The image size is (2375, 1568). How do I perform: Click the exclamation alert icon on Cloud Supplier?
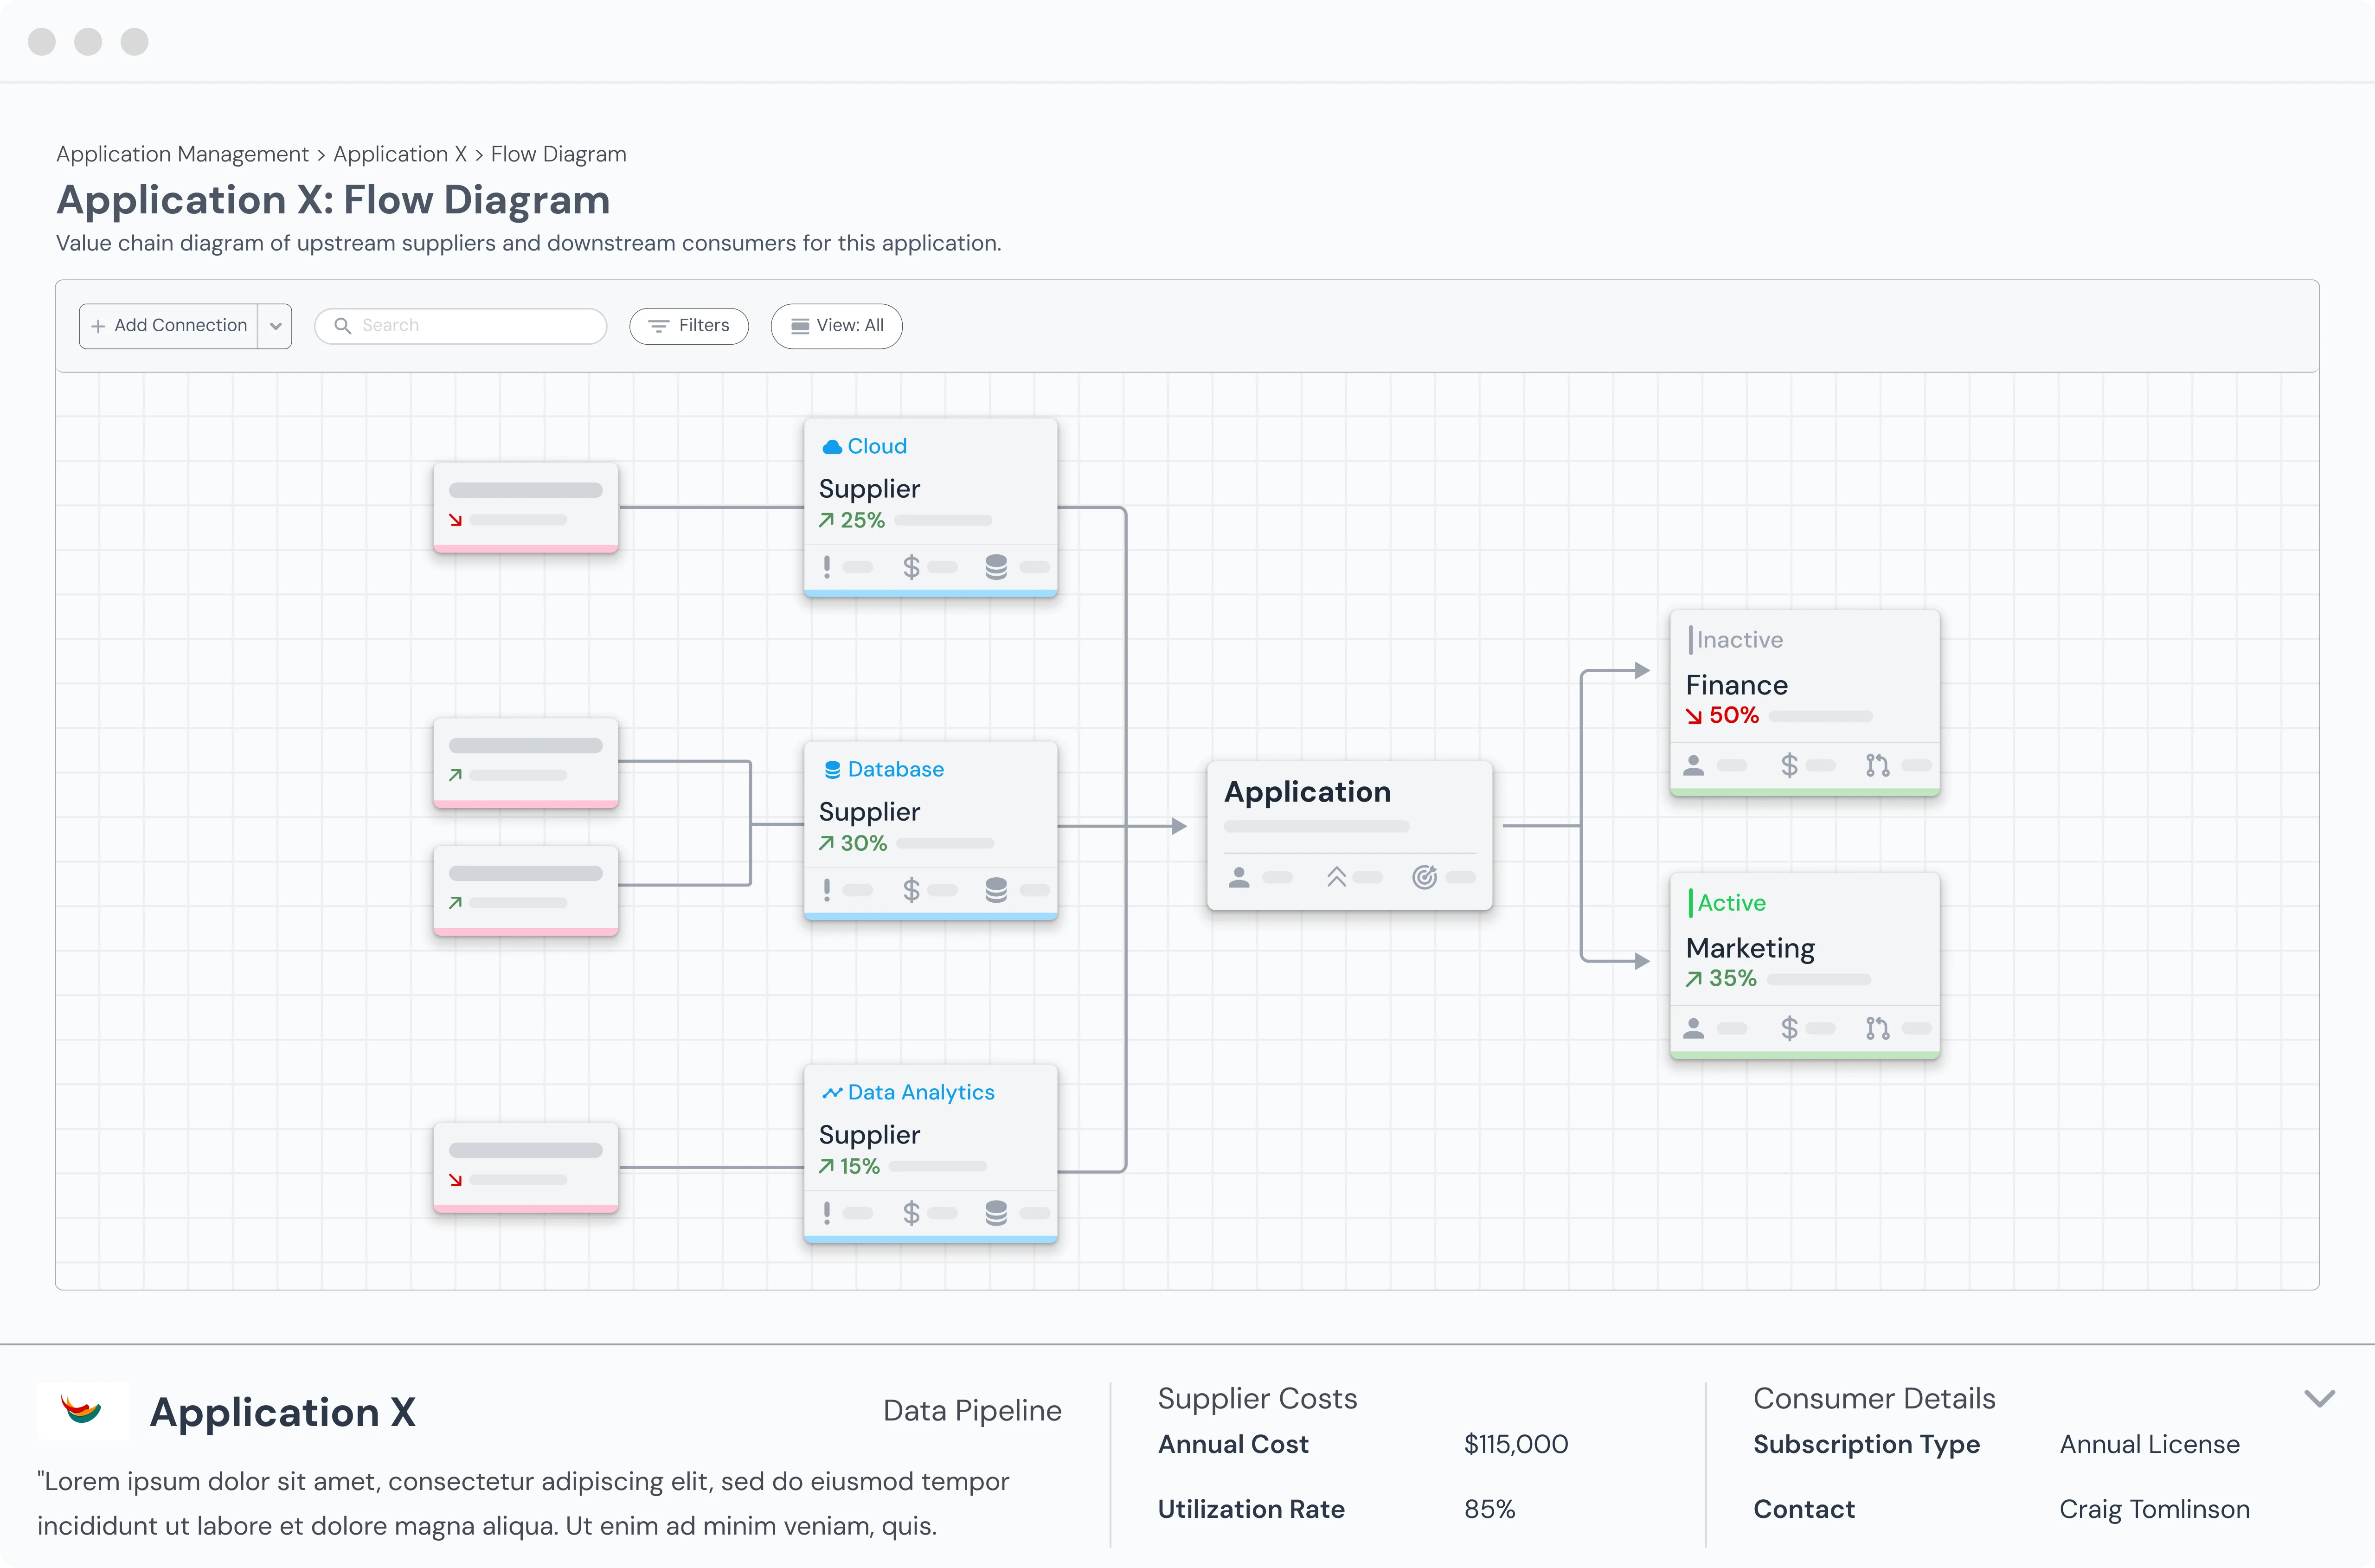pyautogui.click(x=827, y=567)
